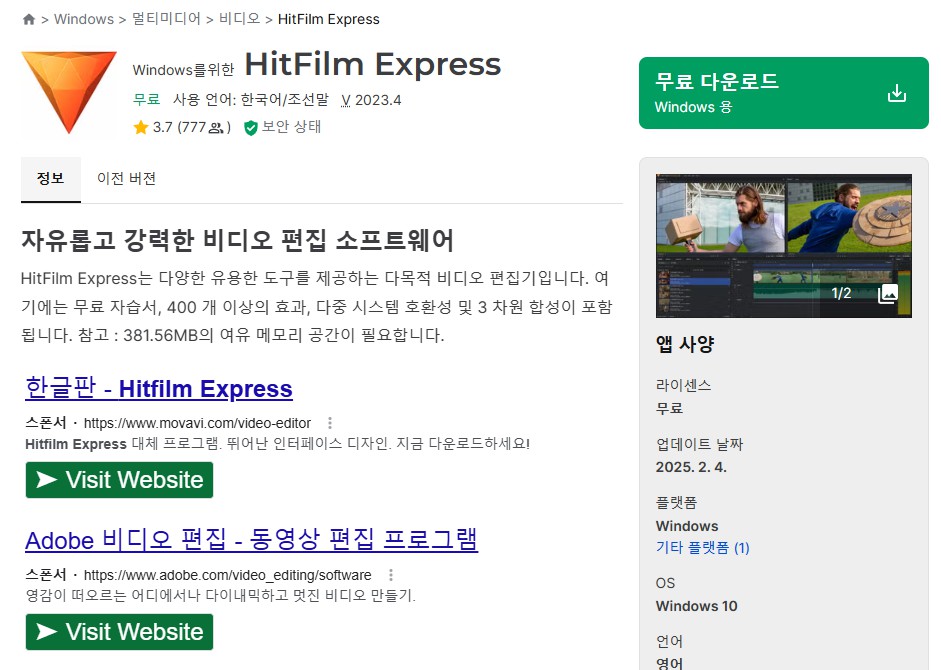Screen dimensions: 941x670
Task: Open the Adobe 비디오 편집 ad link
Action: click(x=251, y=539)
